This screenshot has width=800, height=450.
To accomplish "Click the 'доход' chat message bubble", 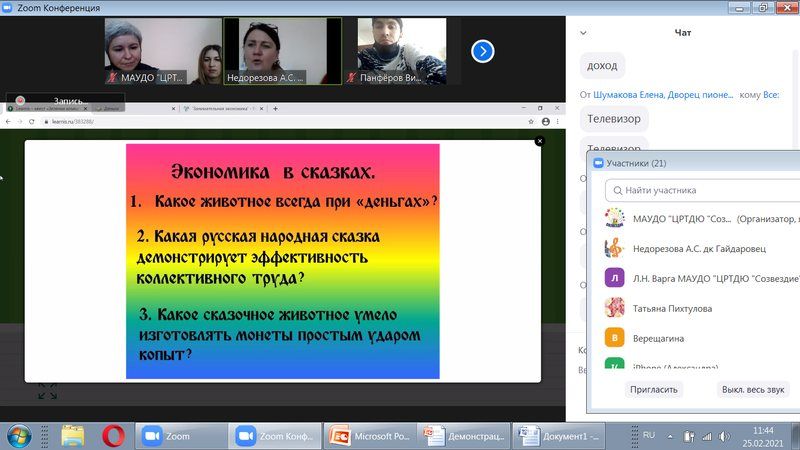I will click(602, 66).
